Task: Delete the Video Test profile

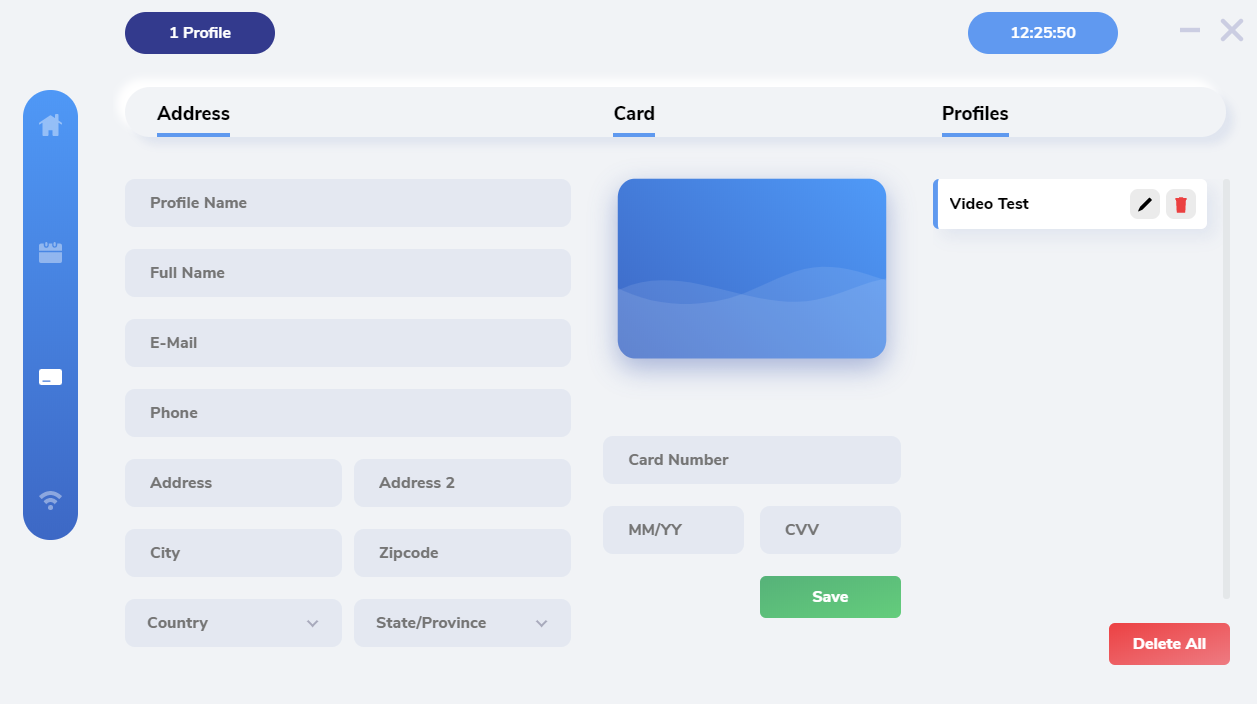Action: pyautogui.click(x=1181, y=204)
